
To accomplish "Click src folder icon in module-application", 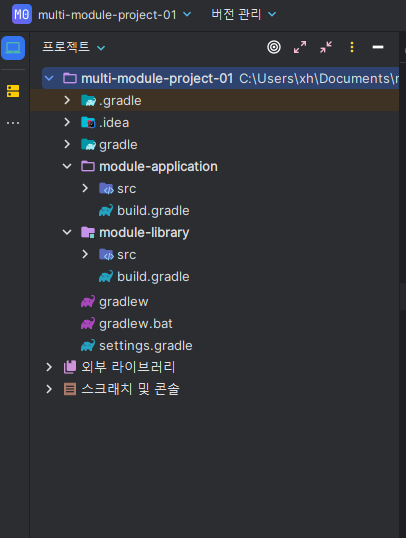I will [x=106, y=188].
